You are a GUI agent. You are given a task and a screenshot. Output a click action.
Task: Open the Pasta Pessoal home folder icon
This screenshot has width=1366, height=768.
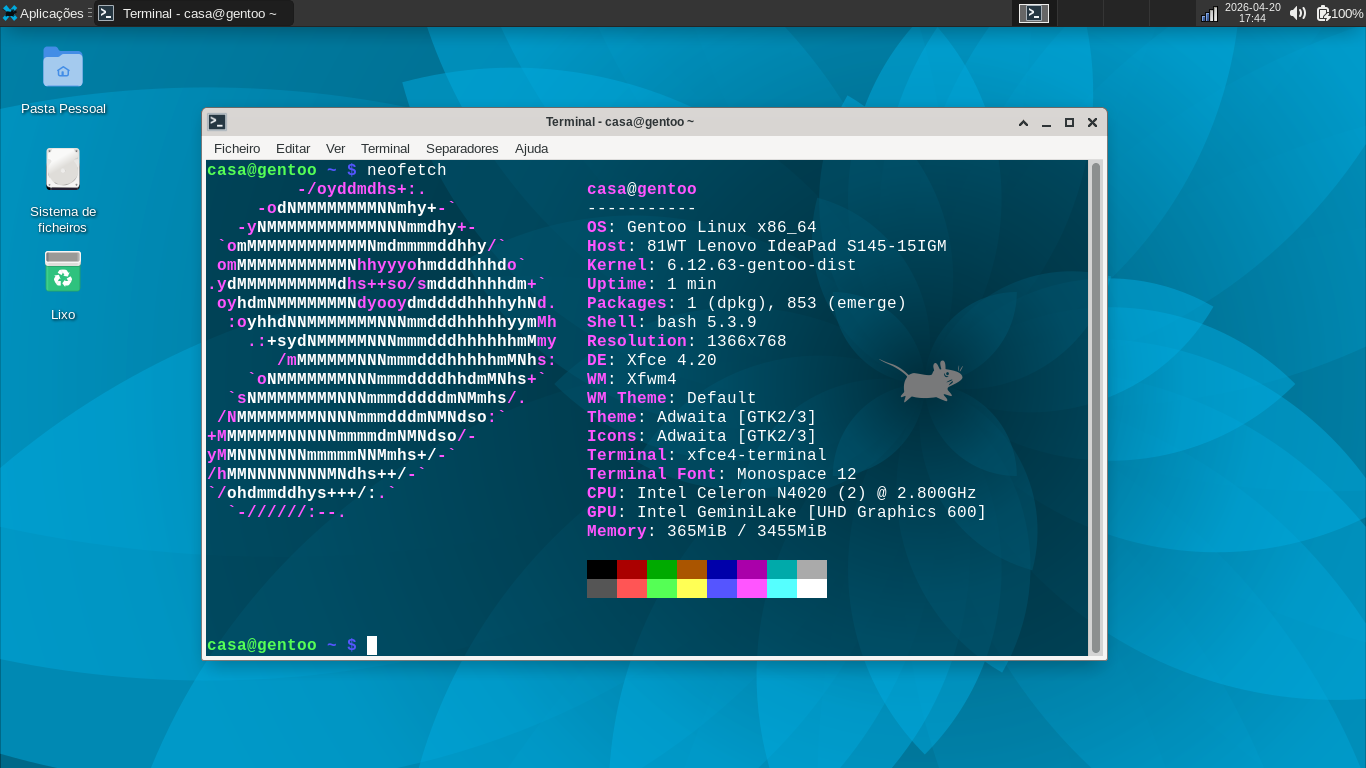pos(63,68)
